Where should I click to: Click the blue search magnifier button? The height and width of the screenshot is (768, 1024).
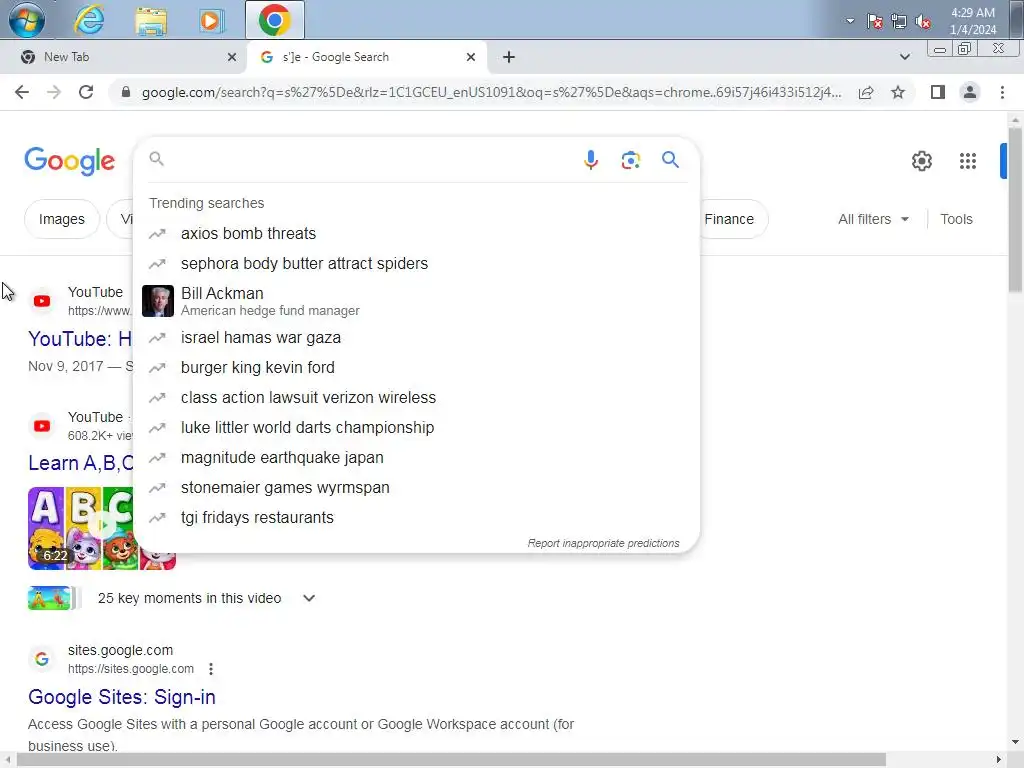(x=670, y=159)
